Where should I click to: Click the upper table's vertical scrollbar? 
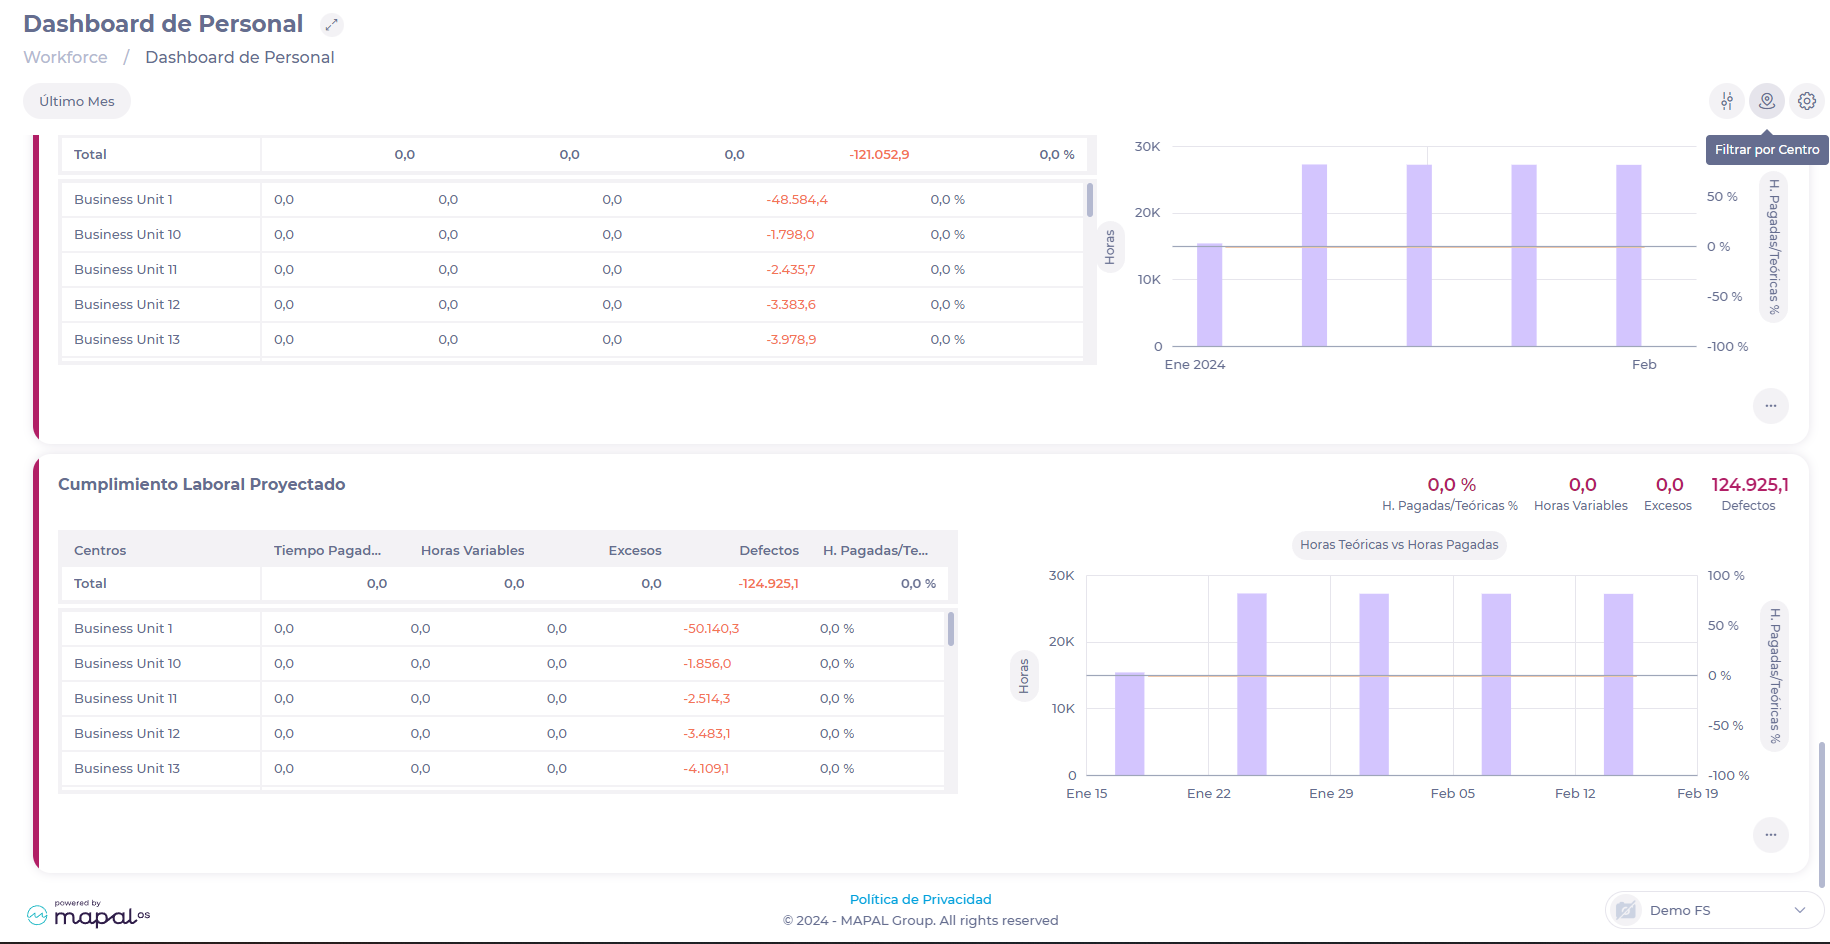[x=1089, y=200]
